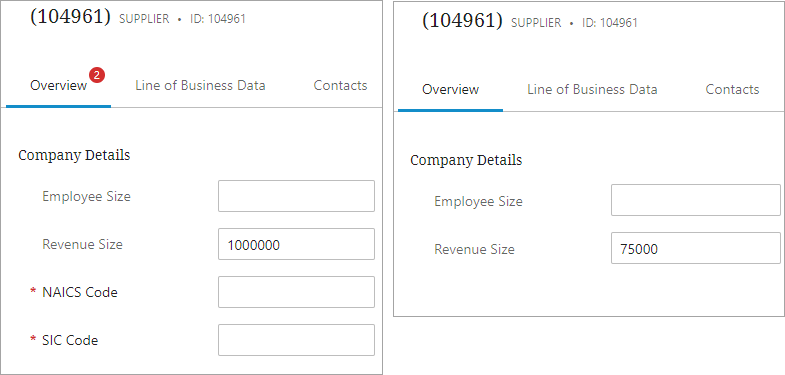Click the NAICS Code label
Viewport: 785px width, 375px height.
(x=80, y=292)
